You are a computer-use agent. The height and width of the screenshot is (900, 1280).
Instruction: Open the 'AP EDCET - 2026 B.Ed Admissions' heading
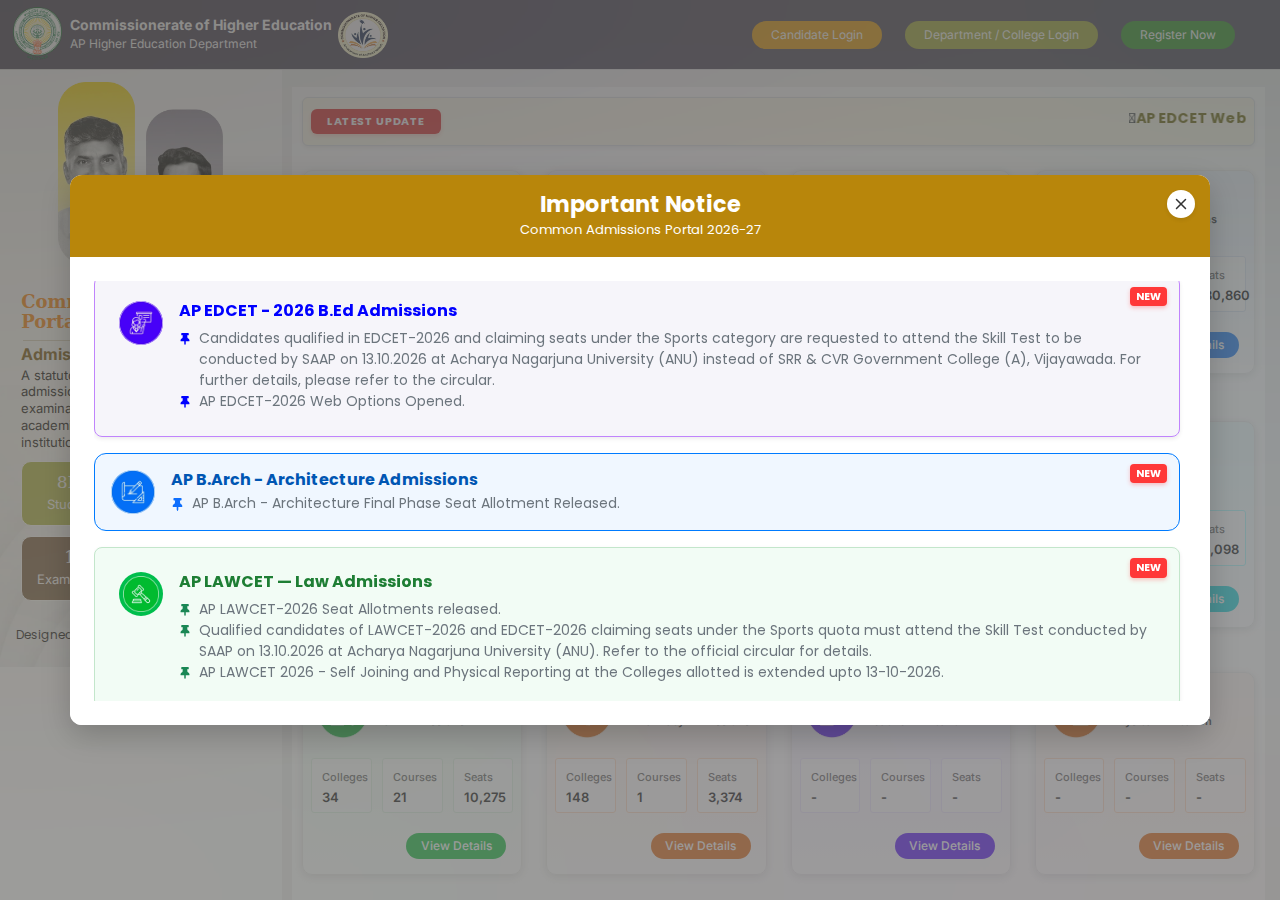click(x=318, y=311)
